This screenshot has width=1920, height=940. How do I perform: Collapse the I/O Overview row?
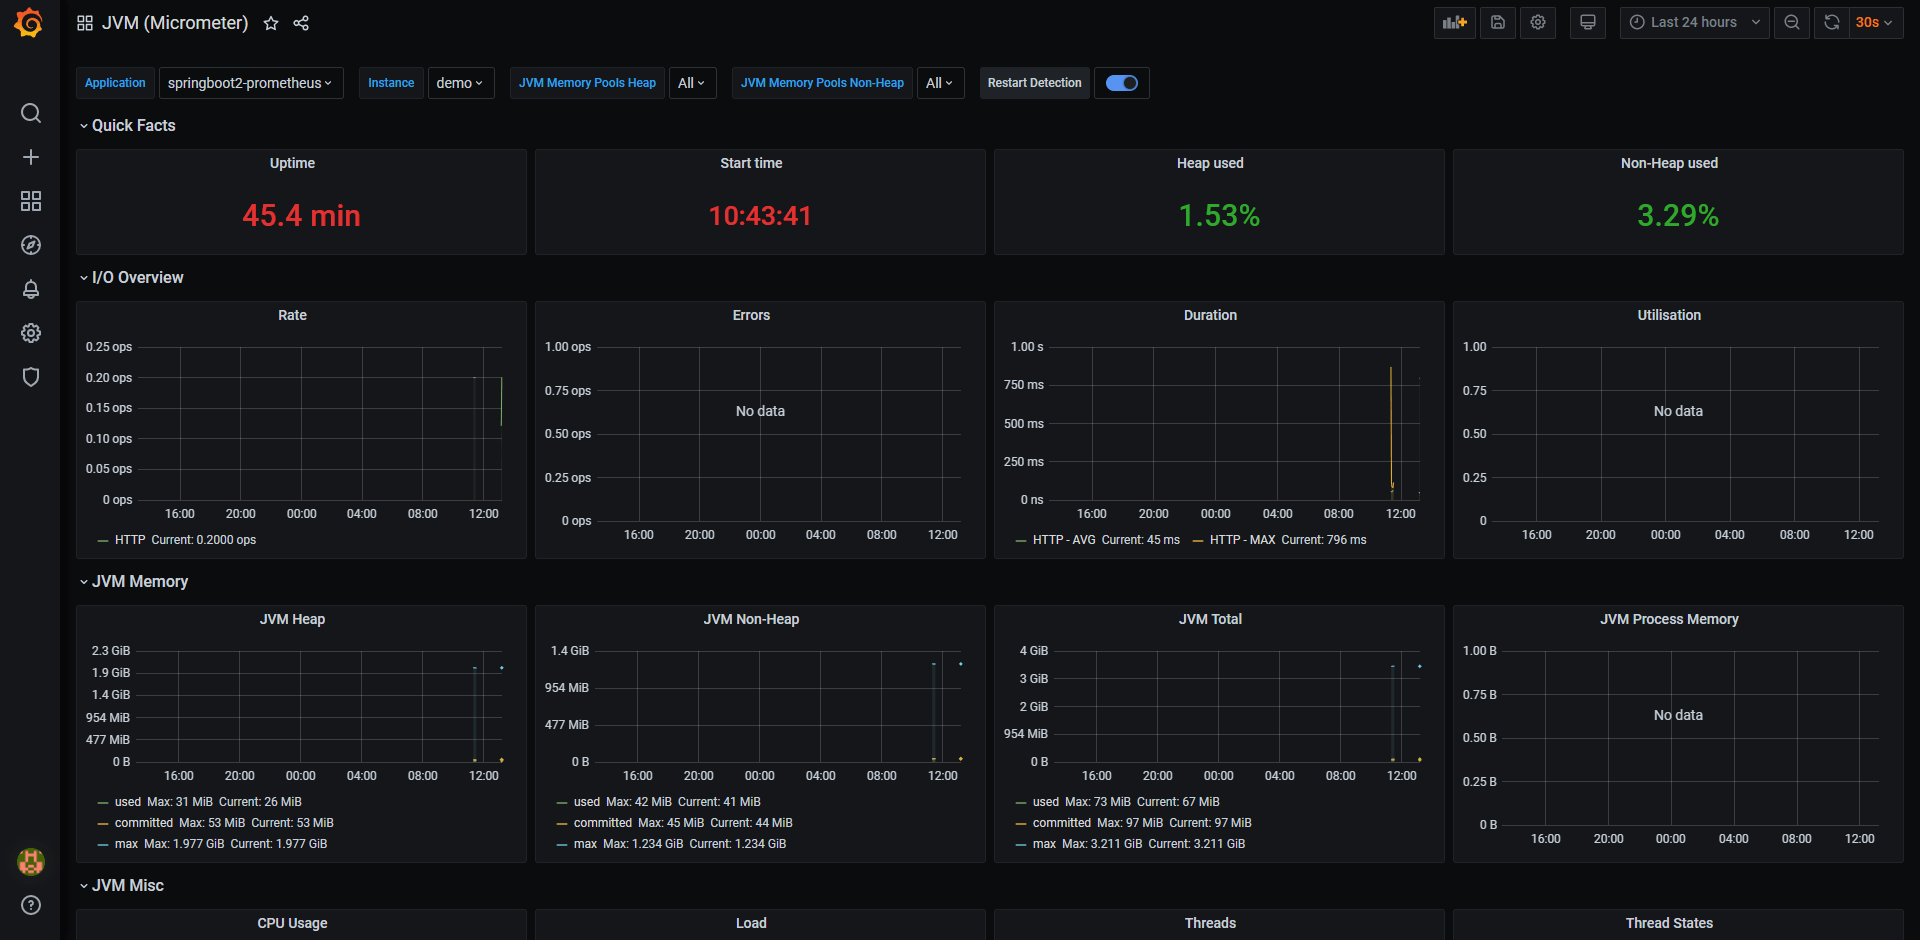click(x=131, y=277)
